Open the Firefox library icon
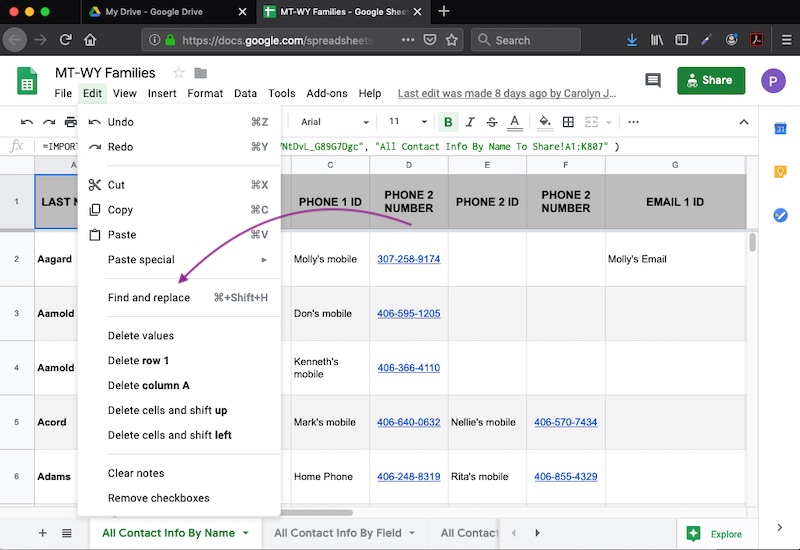The width and height of the screenshot is (800, 550). (x=657, y=40)
